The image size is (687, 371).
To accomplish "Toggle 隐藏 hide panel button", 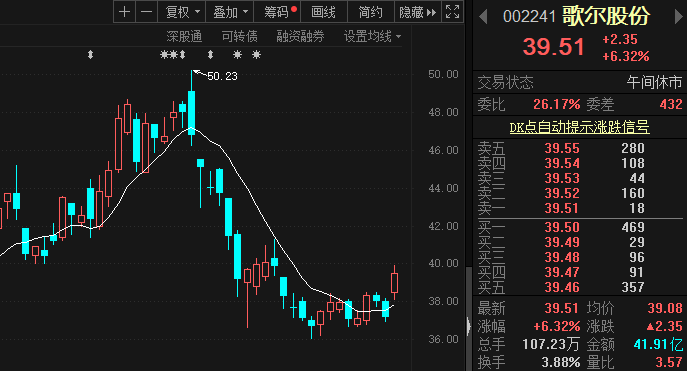I will point(418,12).
